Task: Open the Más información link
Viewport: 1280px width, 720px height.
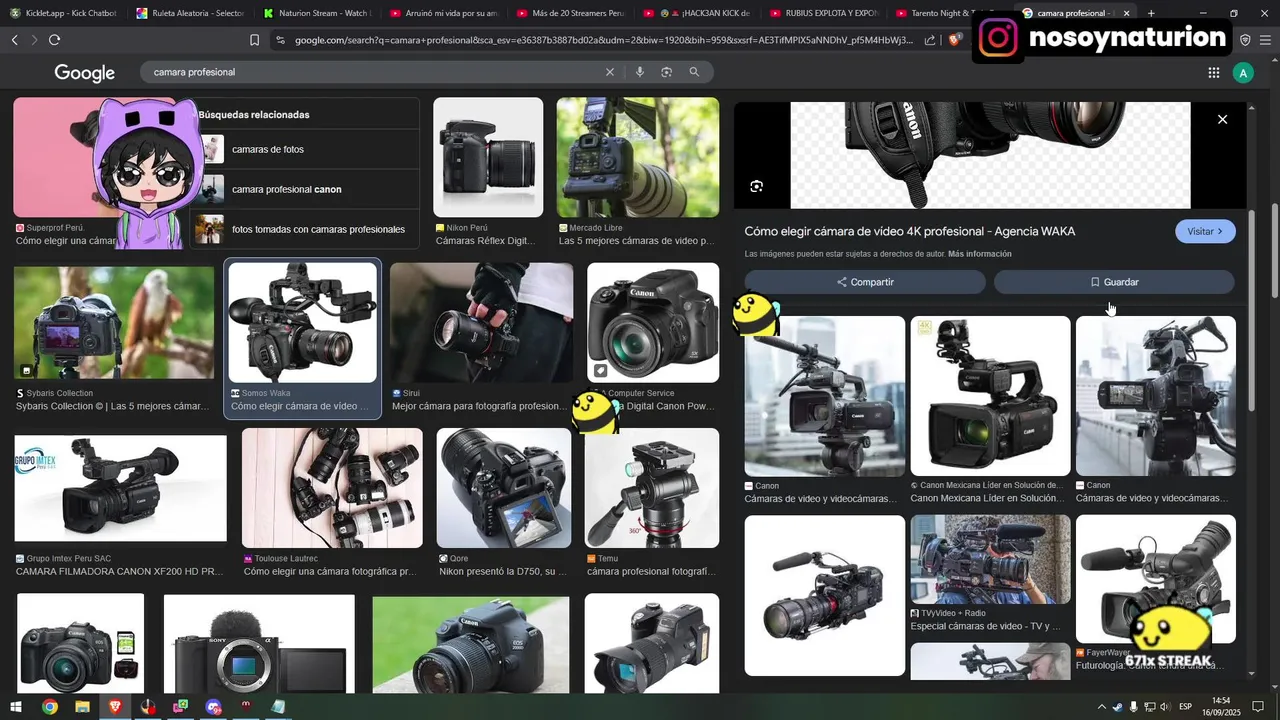Action: click(x=979, y=254)
